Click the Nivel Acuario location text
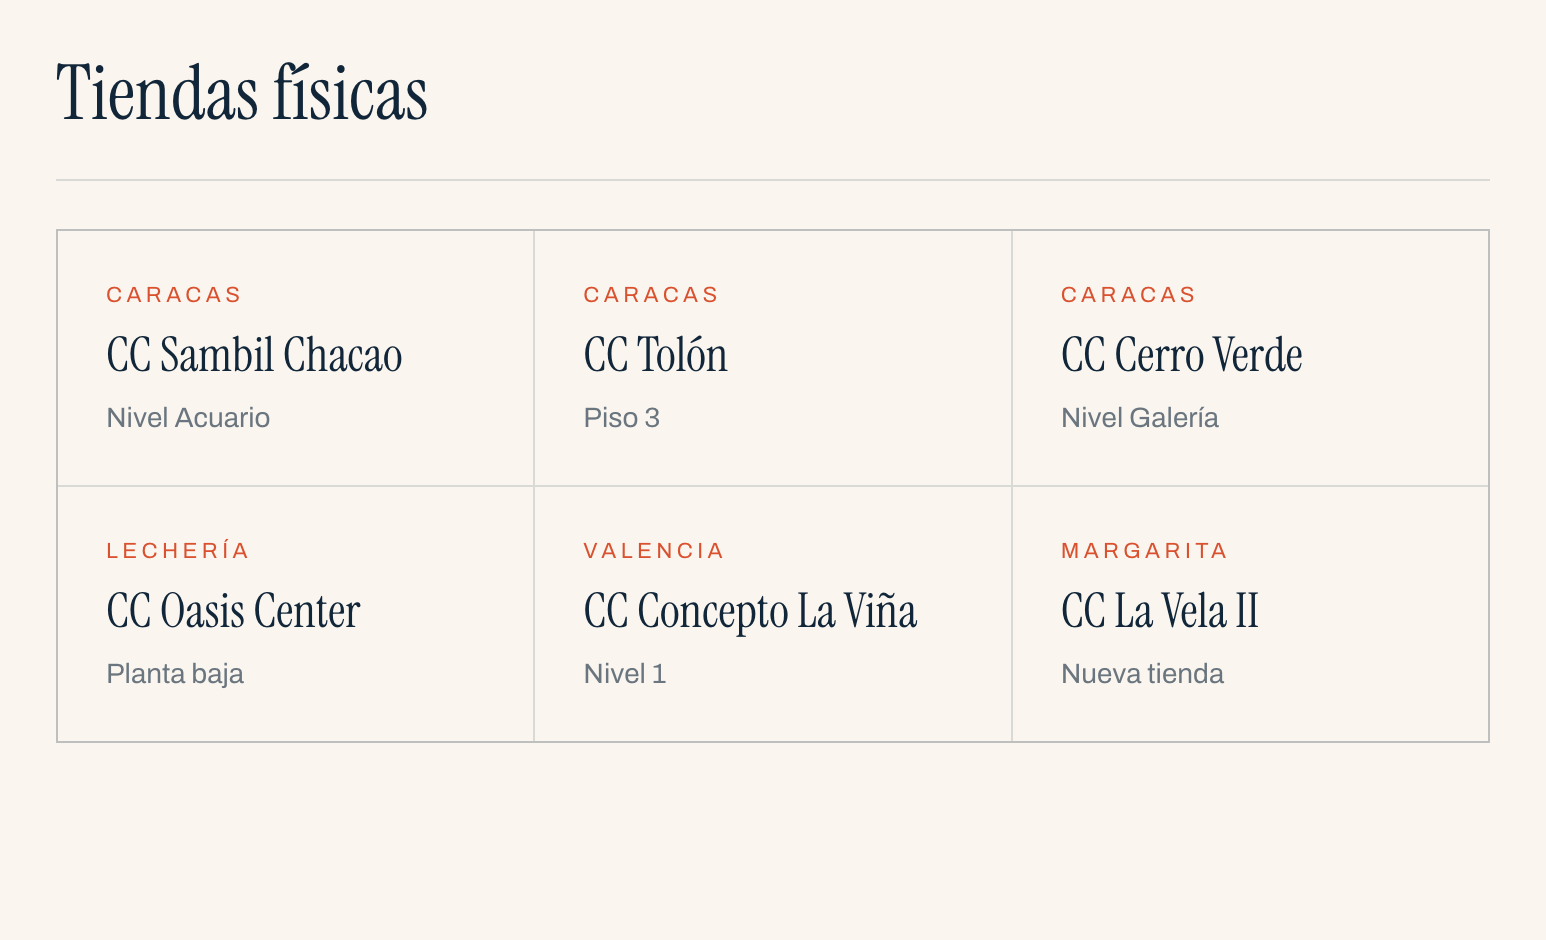1546x940 pixels. point(188,418)
